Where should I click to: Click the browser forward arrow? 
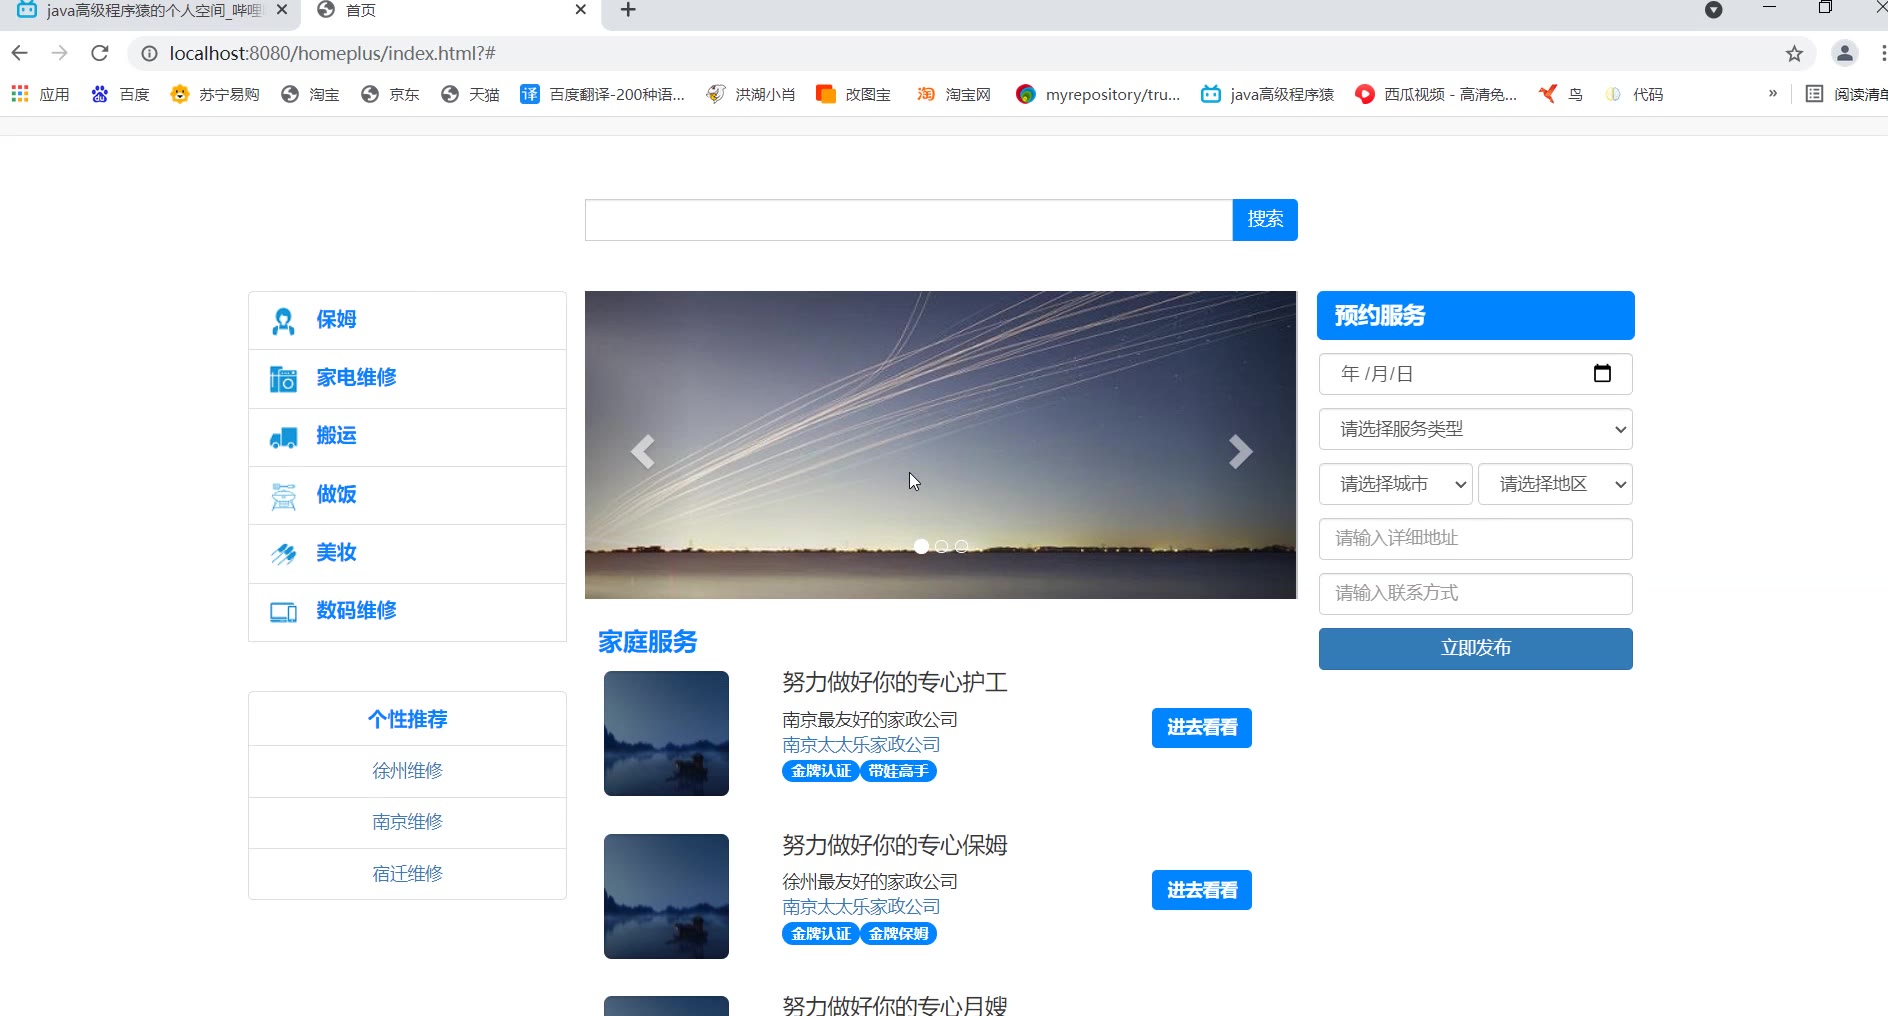[x=60, y=53]
